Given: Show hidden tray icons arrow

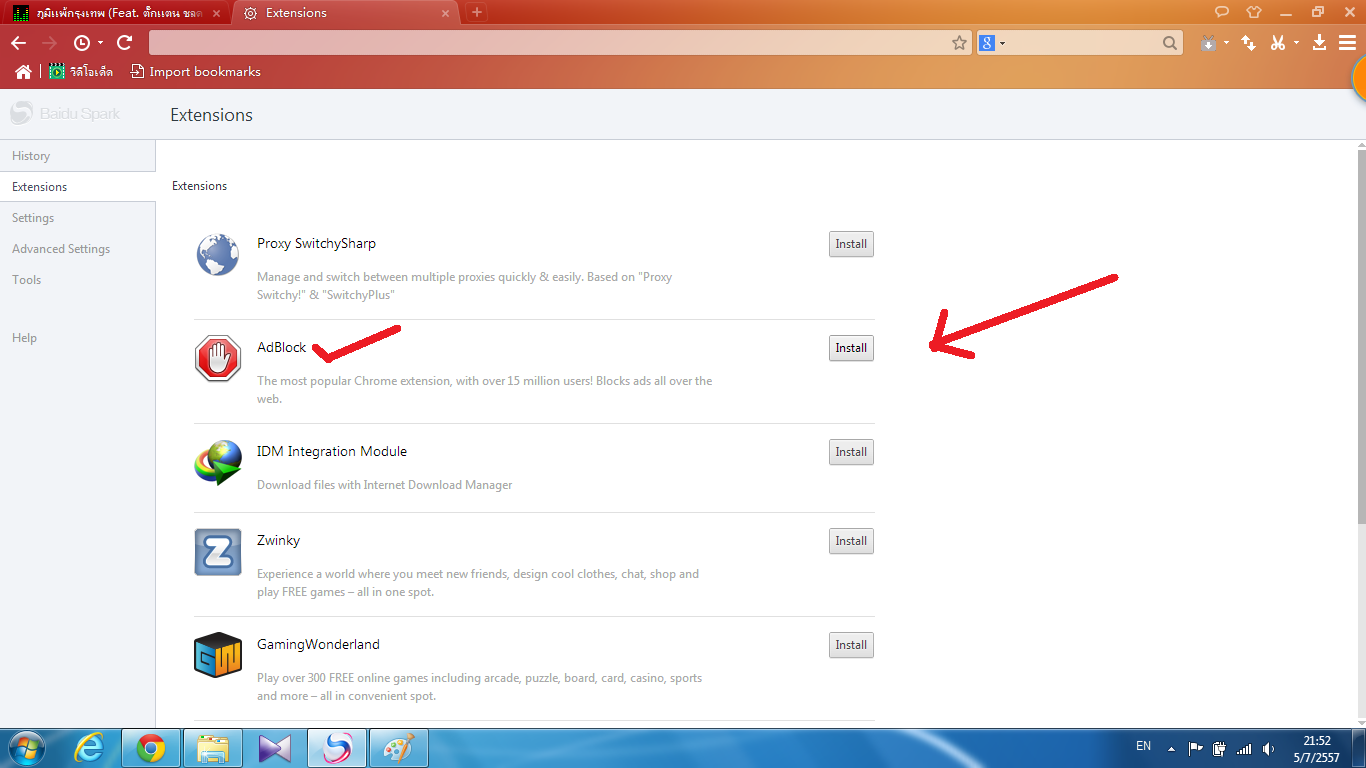Looking at the screenshot, I should pyautogui.click(x=1172, y=748).
